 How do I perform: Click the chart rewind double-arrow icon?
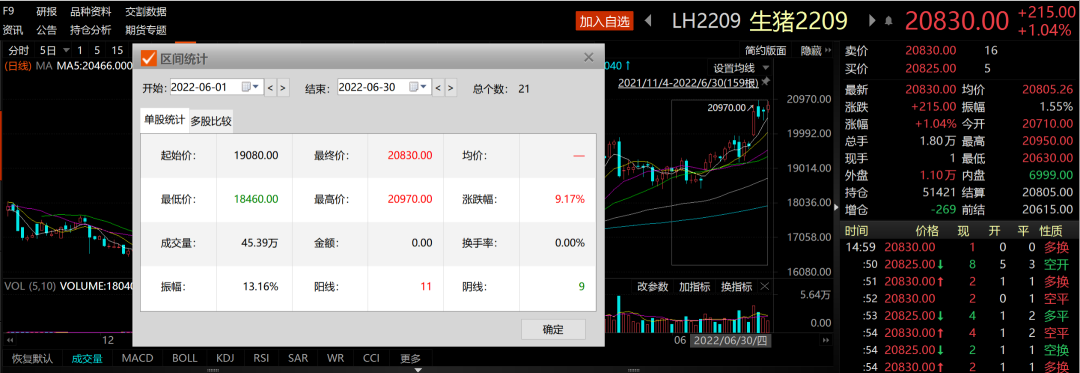[x=10, y=340]
